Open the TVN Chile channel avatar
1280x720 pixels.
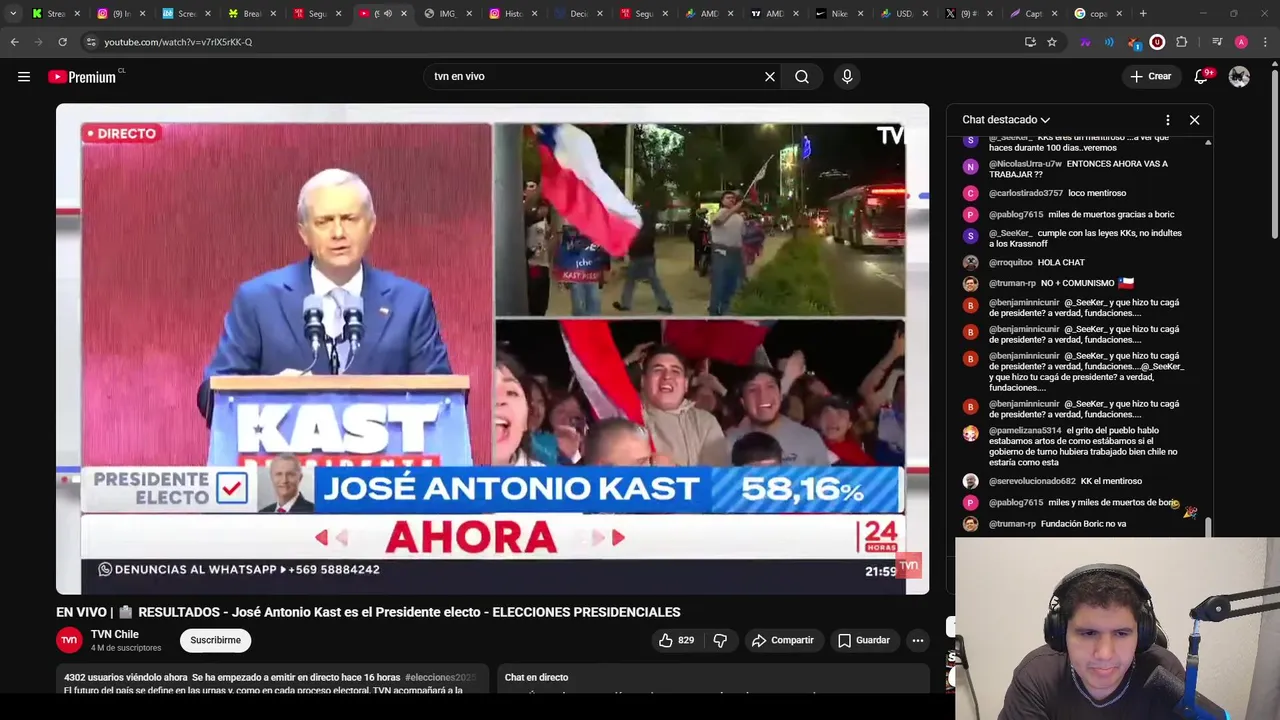(69, 640)
